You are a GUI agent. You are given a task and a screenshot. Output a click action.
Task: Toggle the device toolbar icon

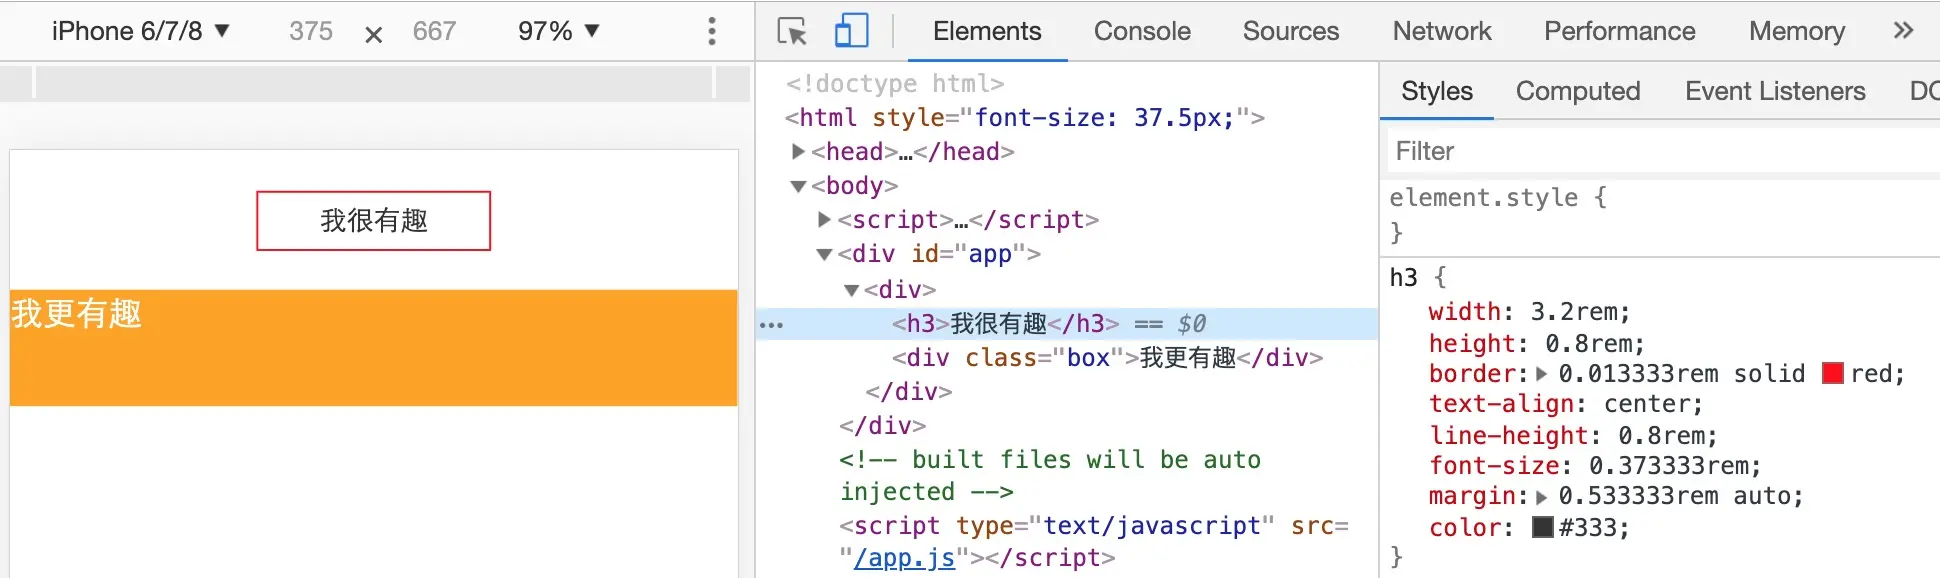click(x=851, y=31)
